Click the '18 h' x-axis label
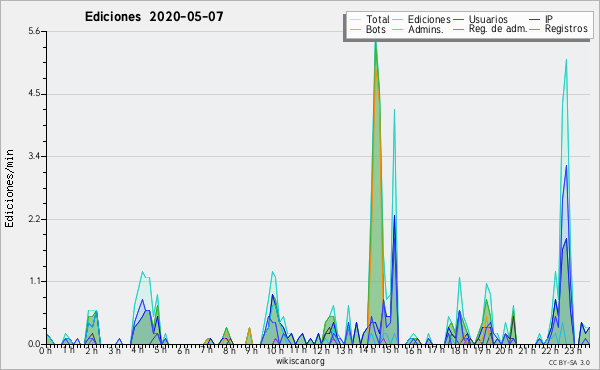This screenshot has width=600, height=370. [x=459, y=351]
